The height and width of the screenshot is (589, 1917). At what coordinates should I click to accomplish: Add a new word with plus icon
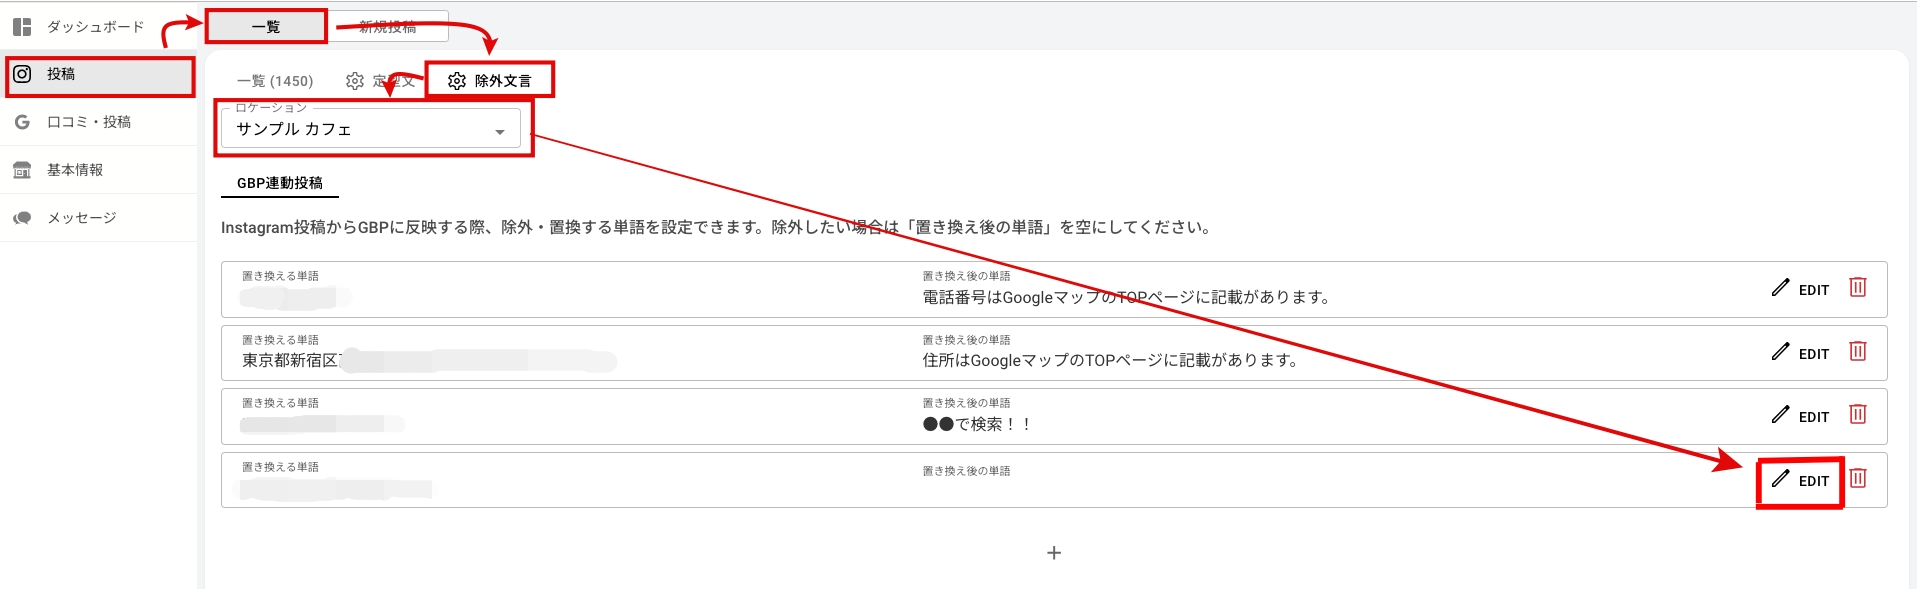[x=1053, y=553]
